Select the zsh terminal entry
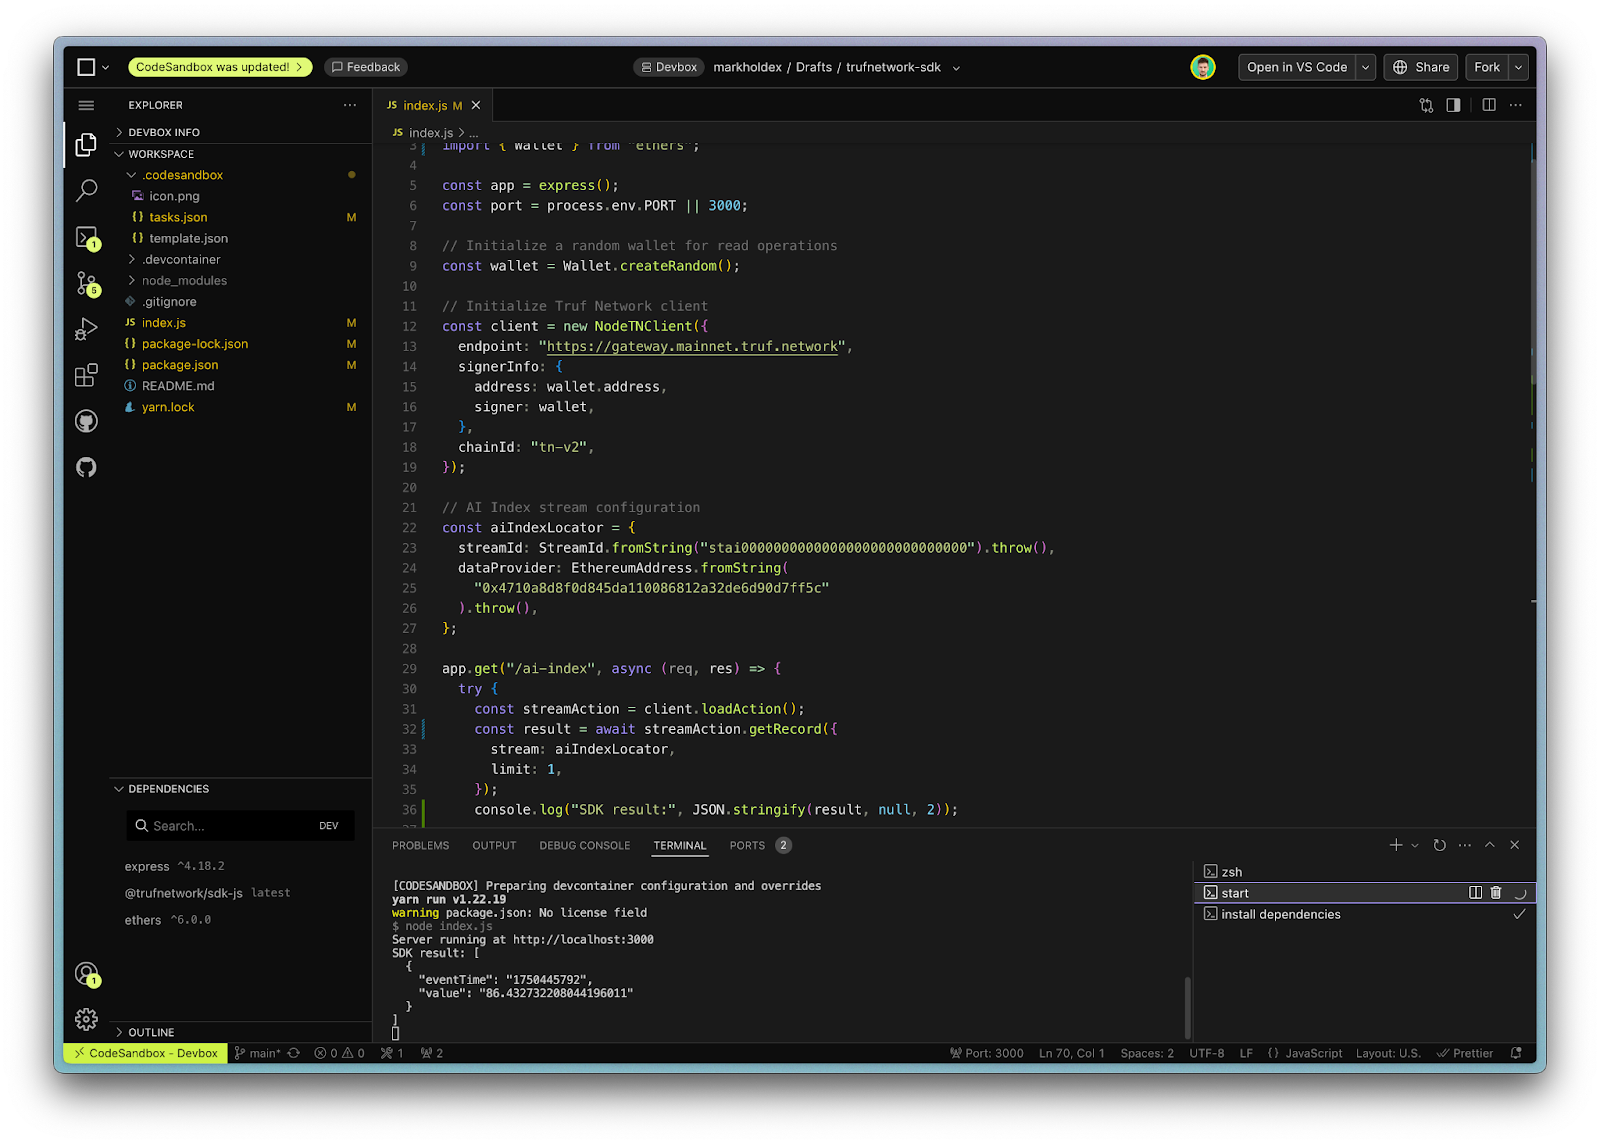Image resolution: width=1600 pixels, height=1144 pixels. pos(1365,872)
